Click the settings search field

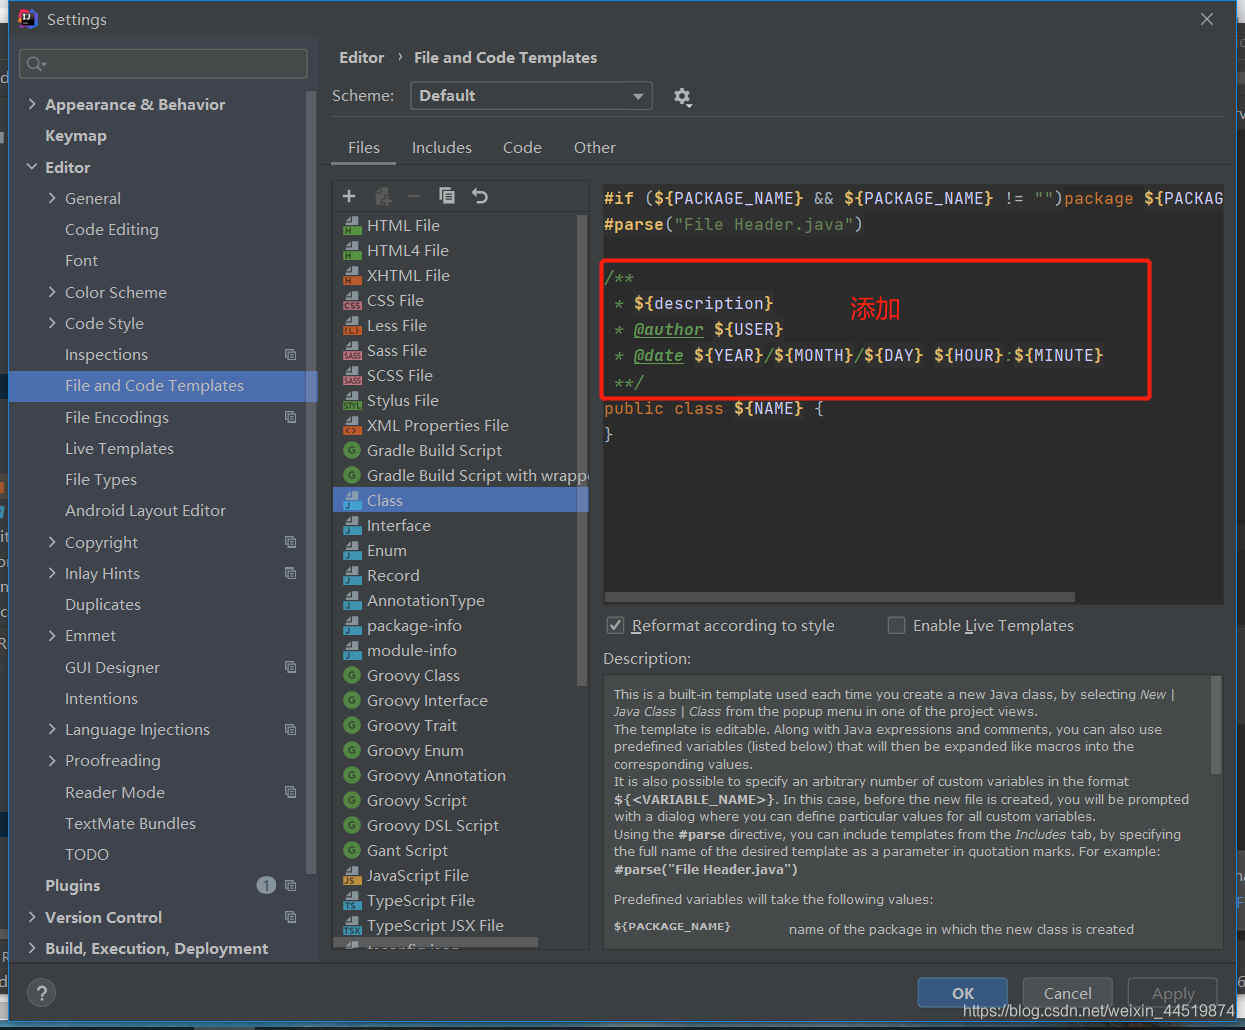pyautogui.click(x=164, y=64)
